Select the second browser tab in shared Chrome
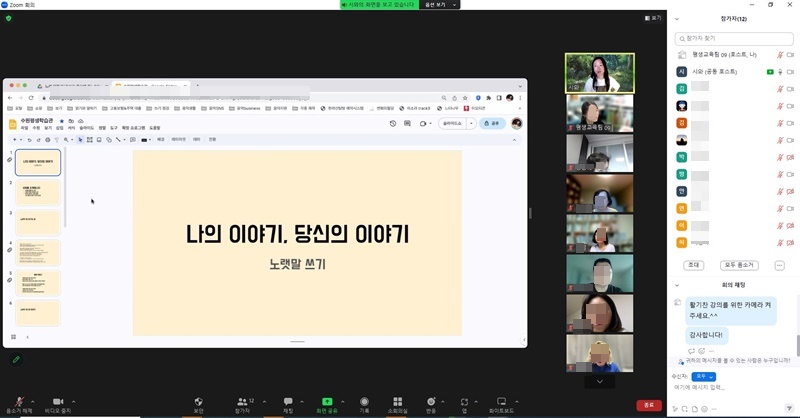 click(150, 86)
